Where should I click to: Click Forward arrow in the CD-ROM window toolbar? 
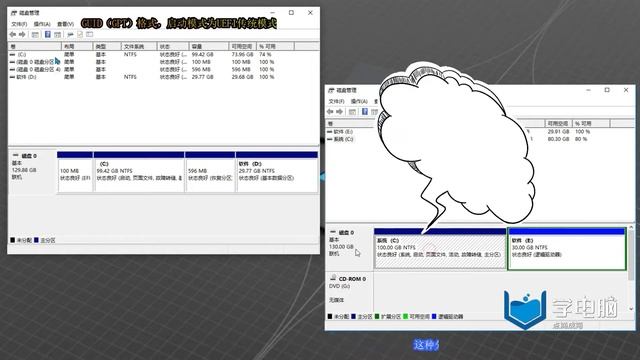click(x=340, y=112)
